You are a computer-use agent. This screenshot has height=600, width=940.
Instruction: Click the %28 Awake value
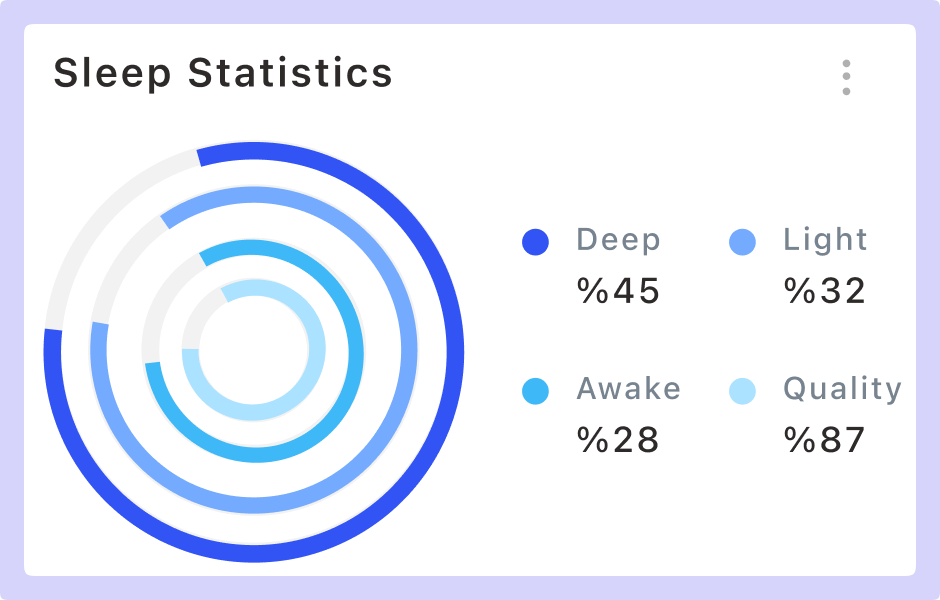[x=619, y=440]
